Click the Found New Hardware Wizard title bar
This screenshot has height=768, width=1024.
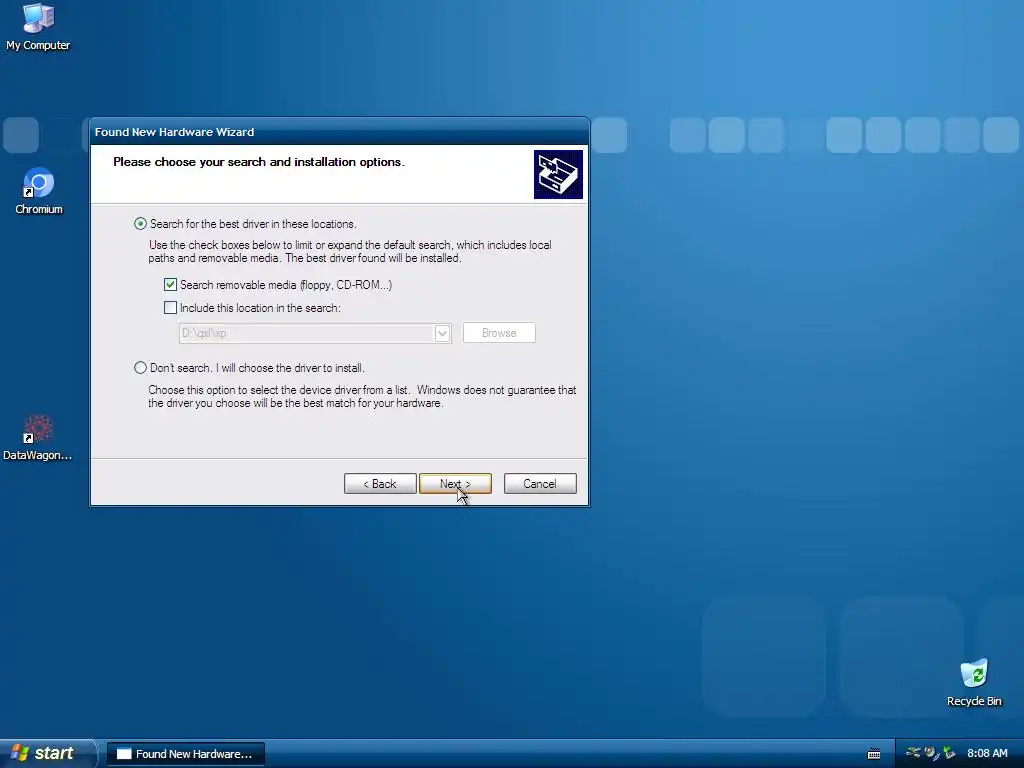(340, 132)
